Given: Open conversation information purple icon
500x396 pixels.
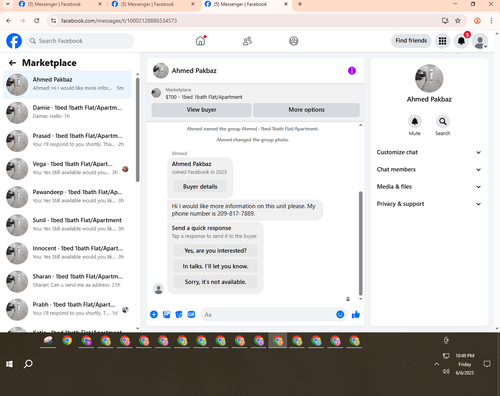Looking at the screenshot, I should 352,71.
